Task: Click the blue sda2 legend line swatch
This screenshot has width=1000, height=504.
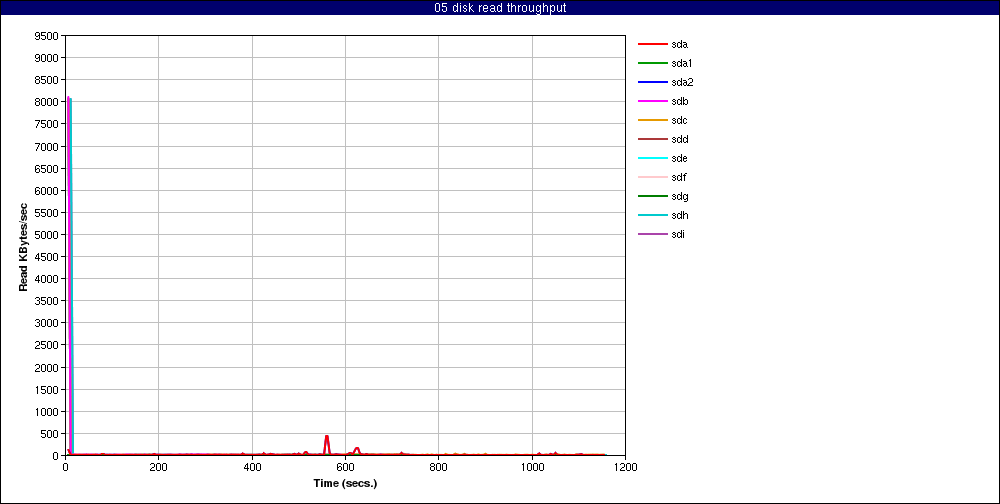Action: click(x=652, y=82)
